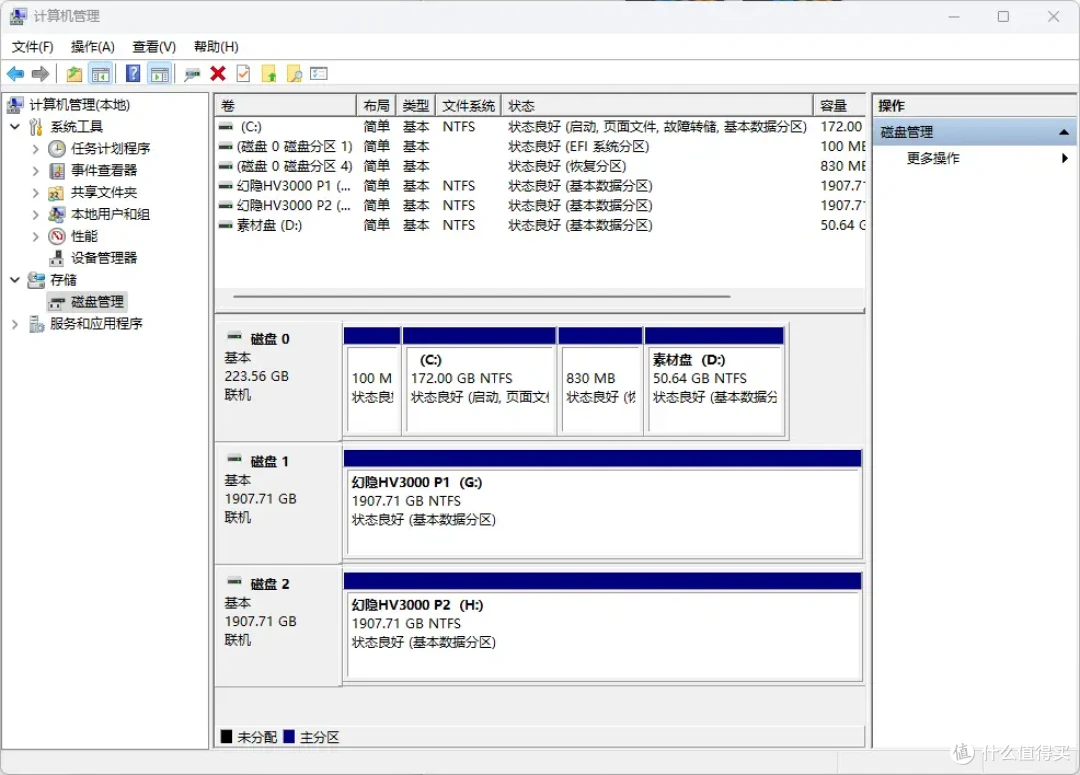Image resolution: width=1080 pixels, height=775 pixels.
Task: Click the folder with magnifier toolbar icon
Action: click(294, 74)
